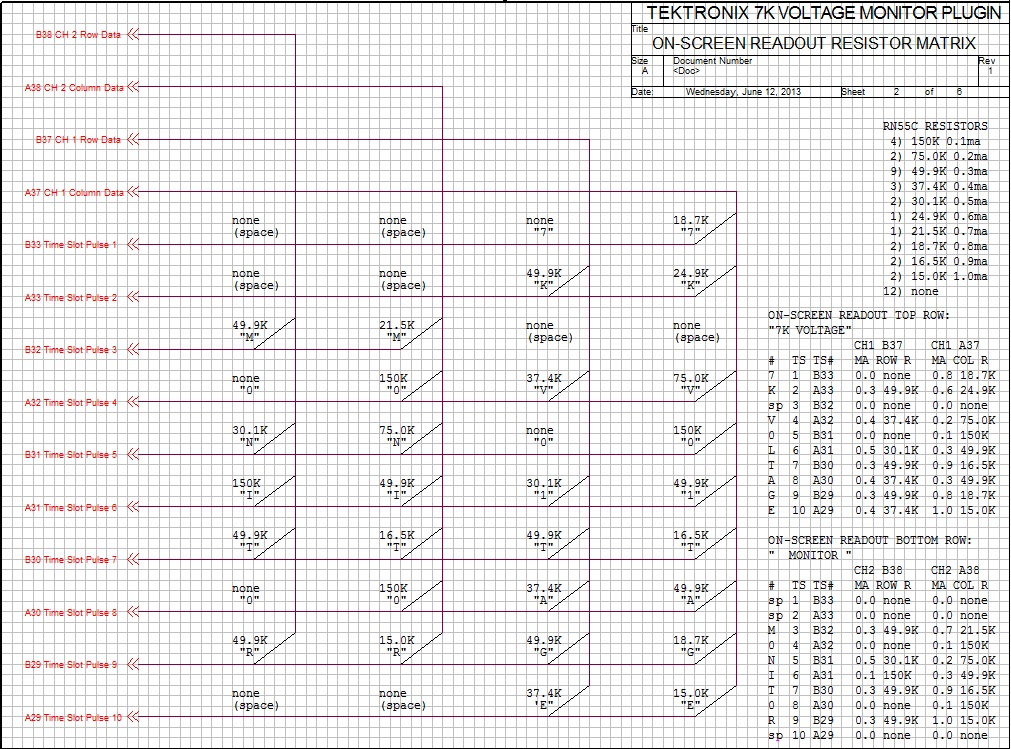Select the B38 CH 2 Row Data label
The image size is (1011, 749).
[x=78, y=35]
